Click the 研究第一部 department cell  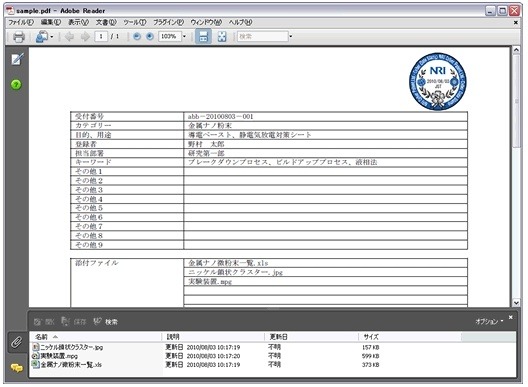(325, 153)
